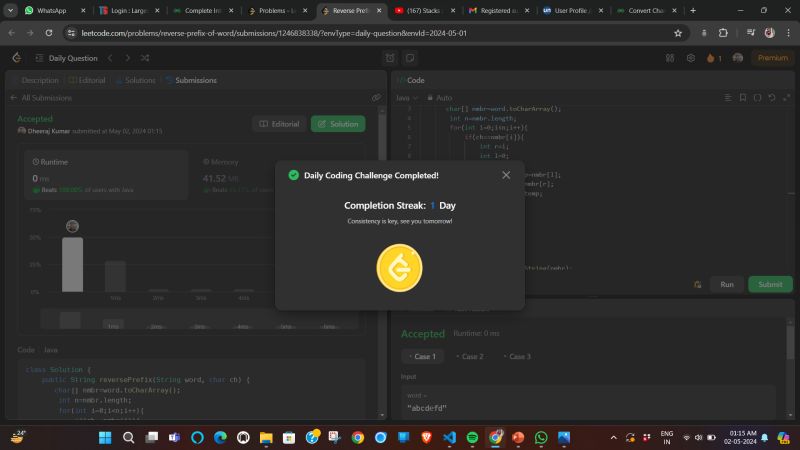
Task: Switch to the Problems browser tab
Action: click(278, 10)
